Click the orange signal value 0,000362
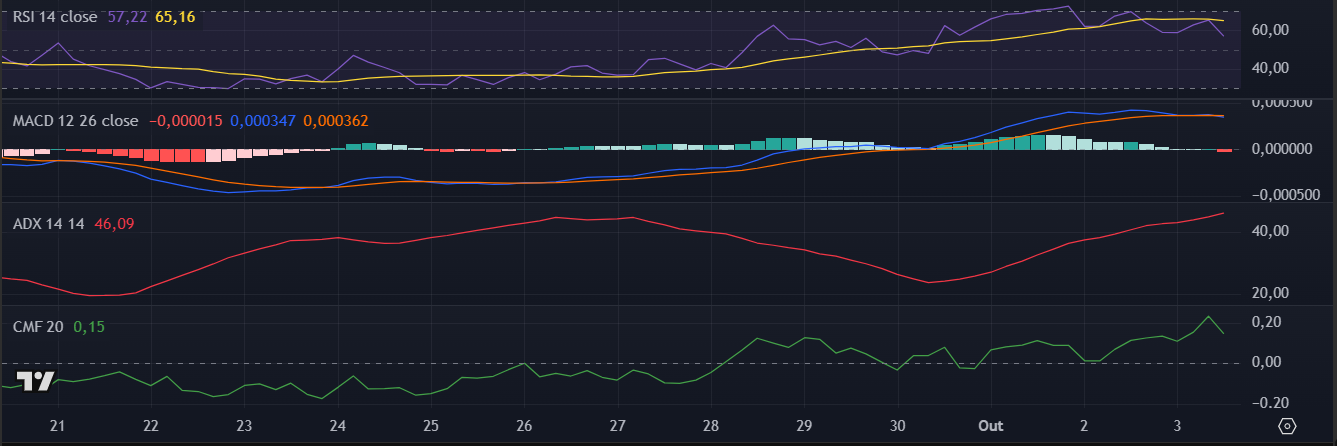Screen dimensions: 1337x446 [x=336, y=121]
